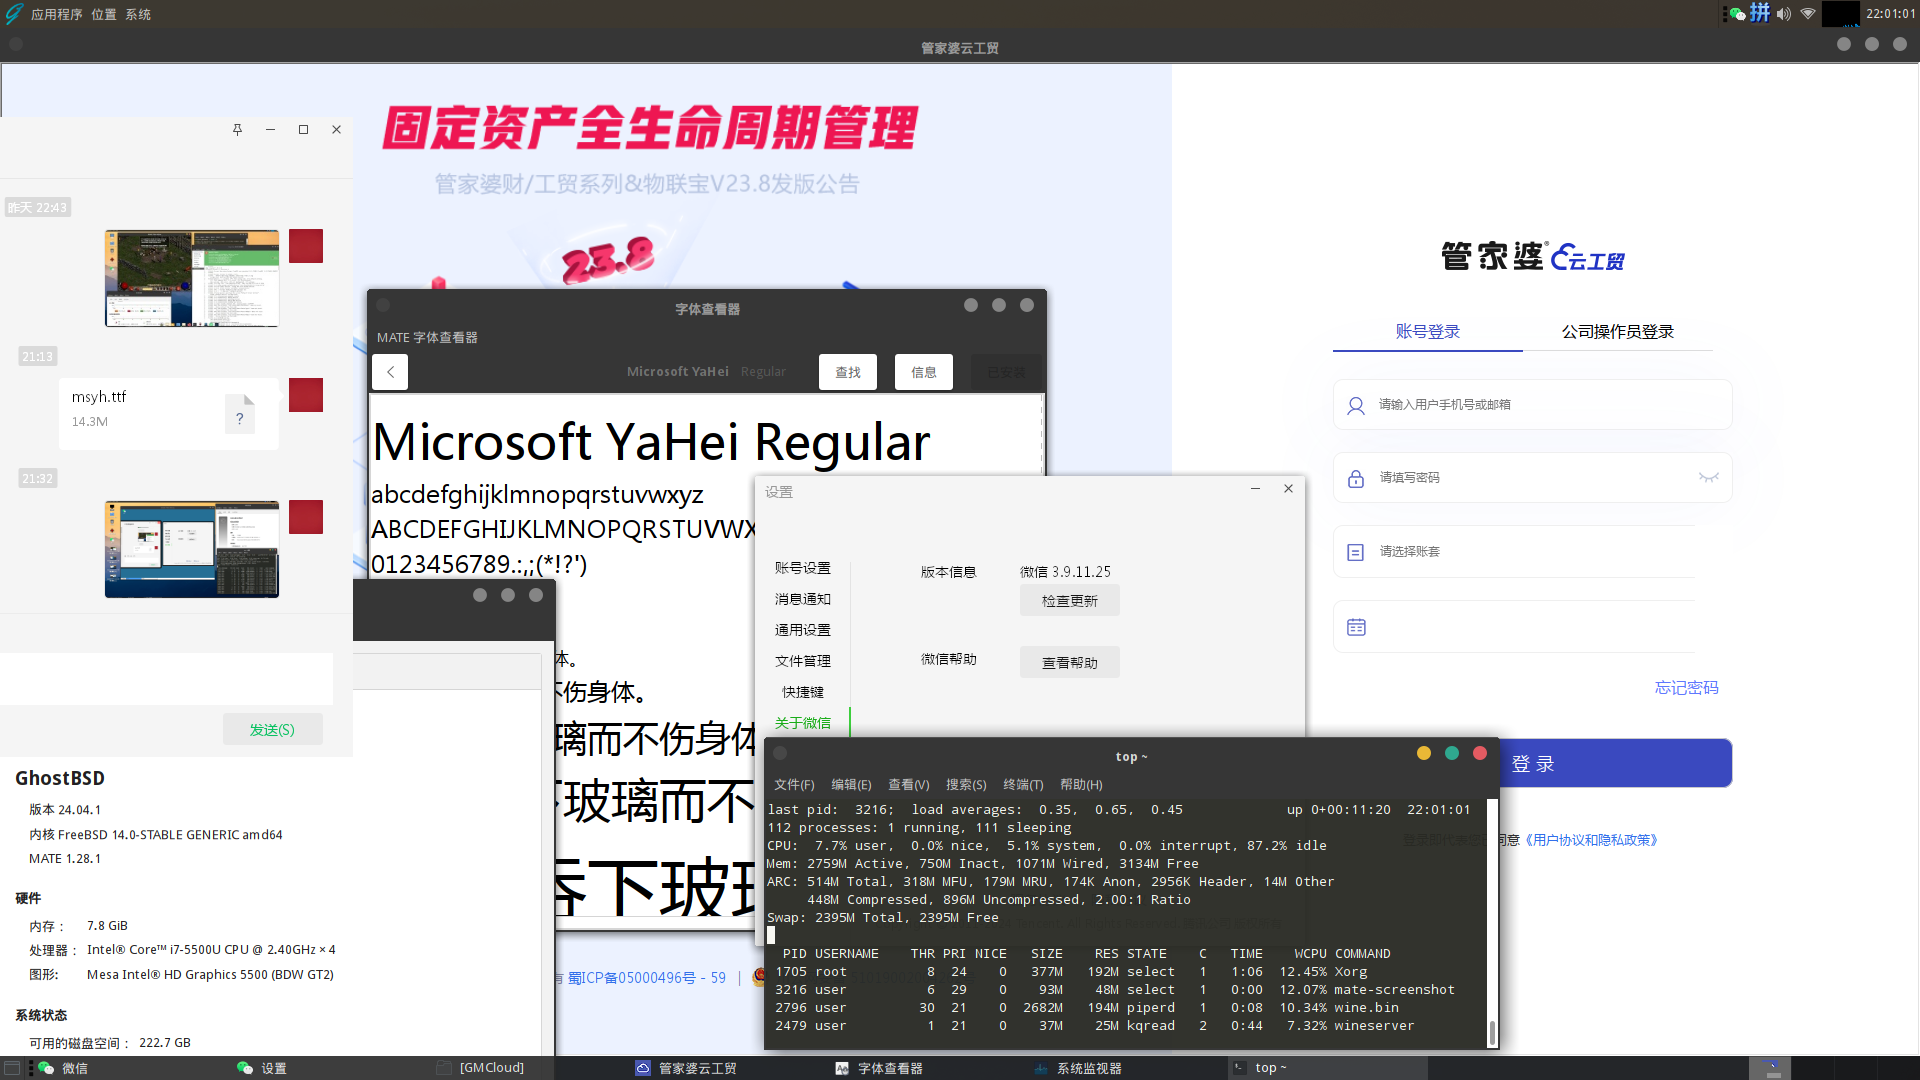This screenshot has height=1080, width=1920.
Task: Click the volume speaker icon in top panel
Action: (1784, 14)
